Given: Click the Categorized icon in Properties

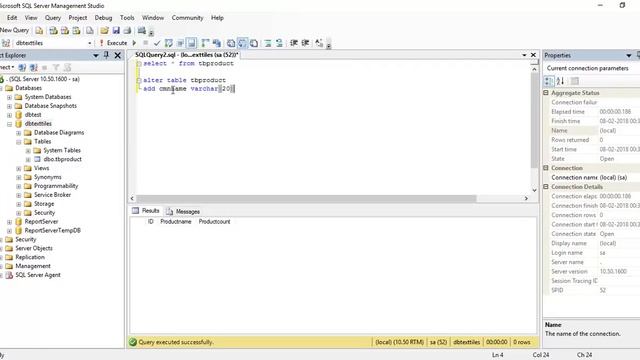Looking at the screenshot, I should (549, 81).
